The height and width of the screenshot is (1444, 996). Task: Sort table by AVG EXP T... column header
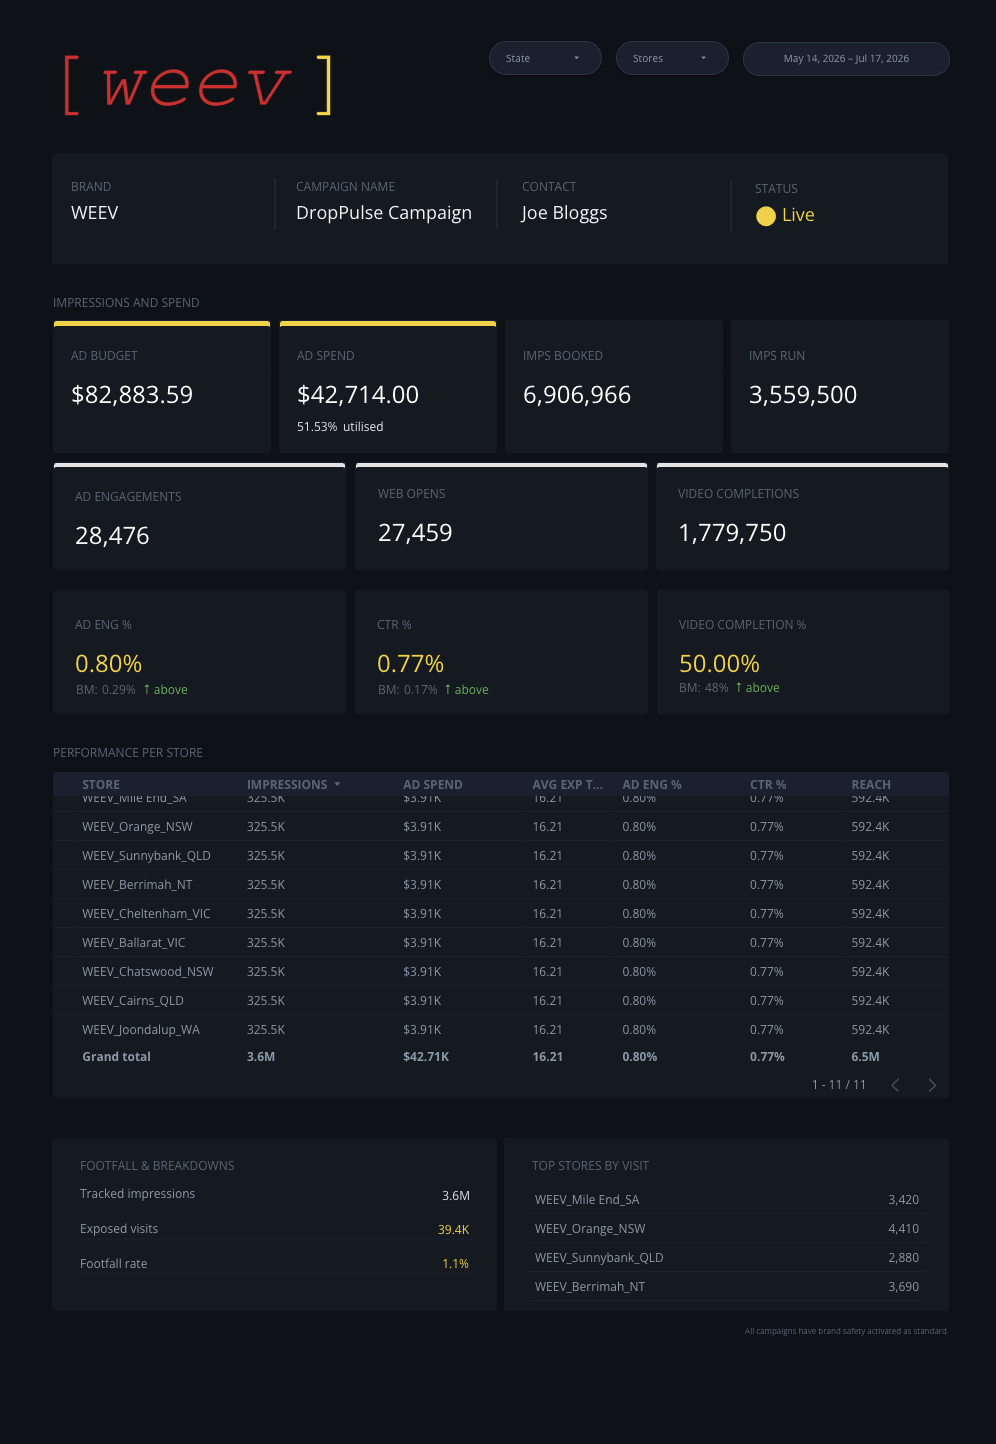coord(568,784)
